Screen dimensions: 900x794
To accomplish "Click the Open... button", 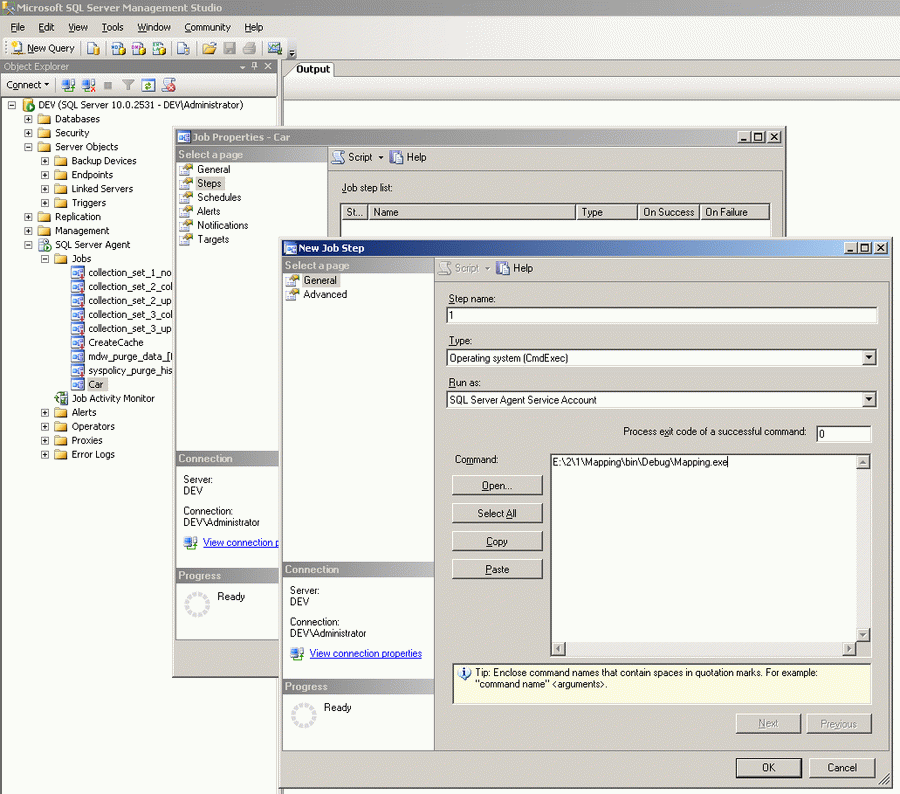I will (497, 486).
